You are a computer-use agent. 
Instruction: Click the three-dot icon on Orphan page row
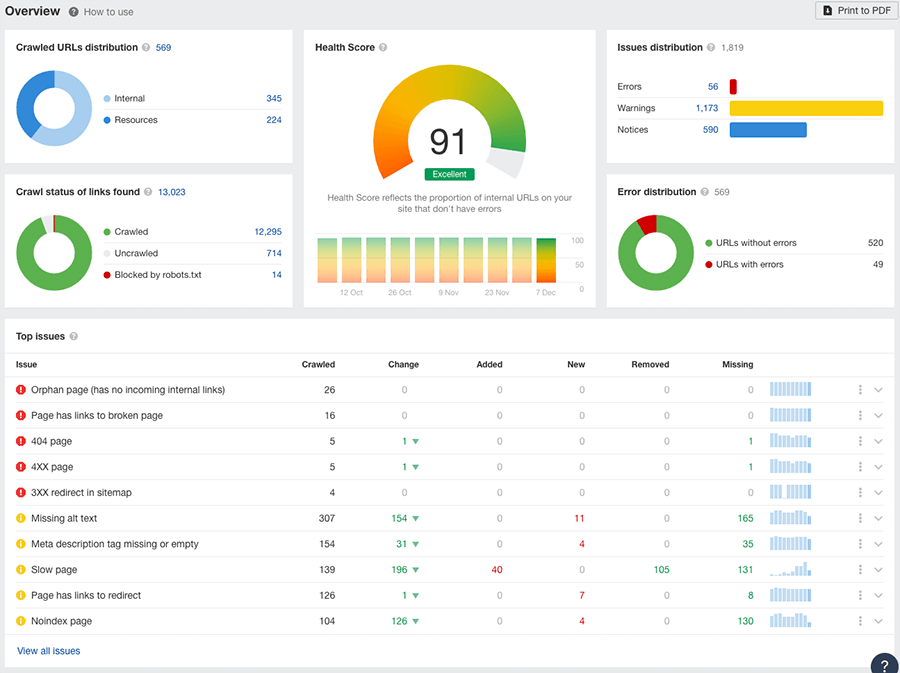coord(859,389)
